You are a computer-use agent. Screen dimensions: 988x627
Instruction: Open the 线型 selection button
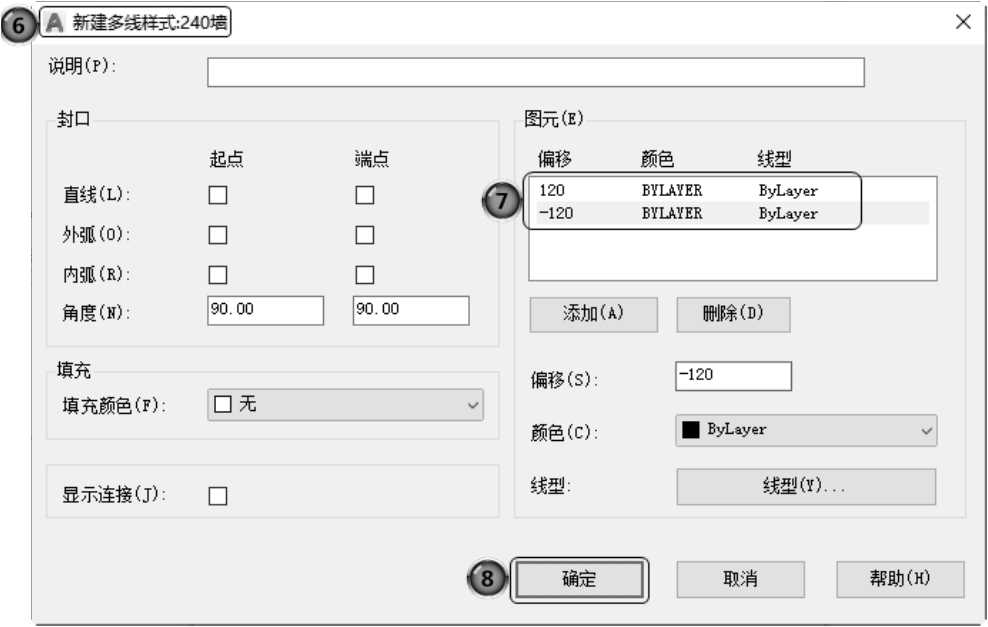coord(806,487)
